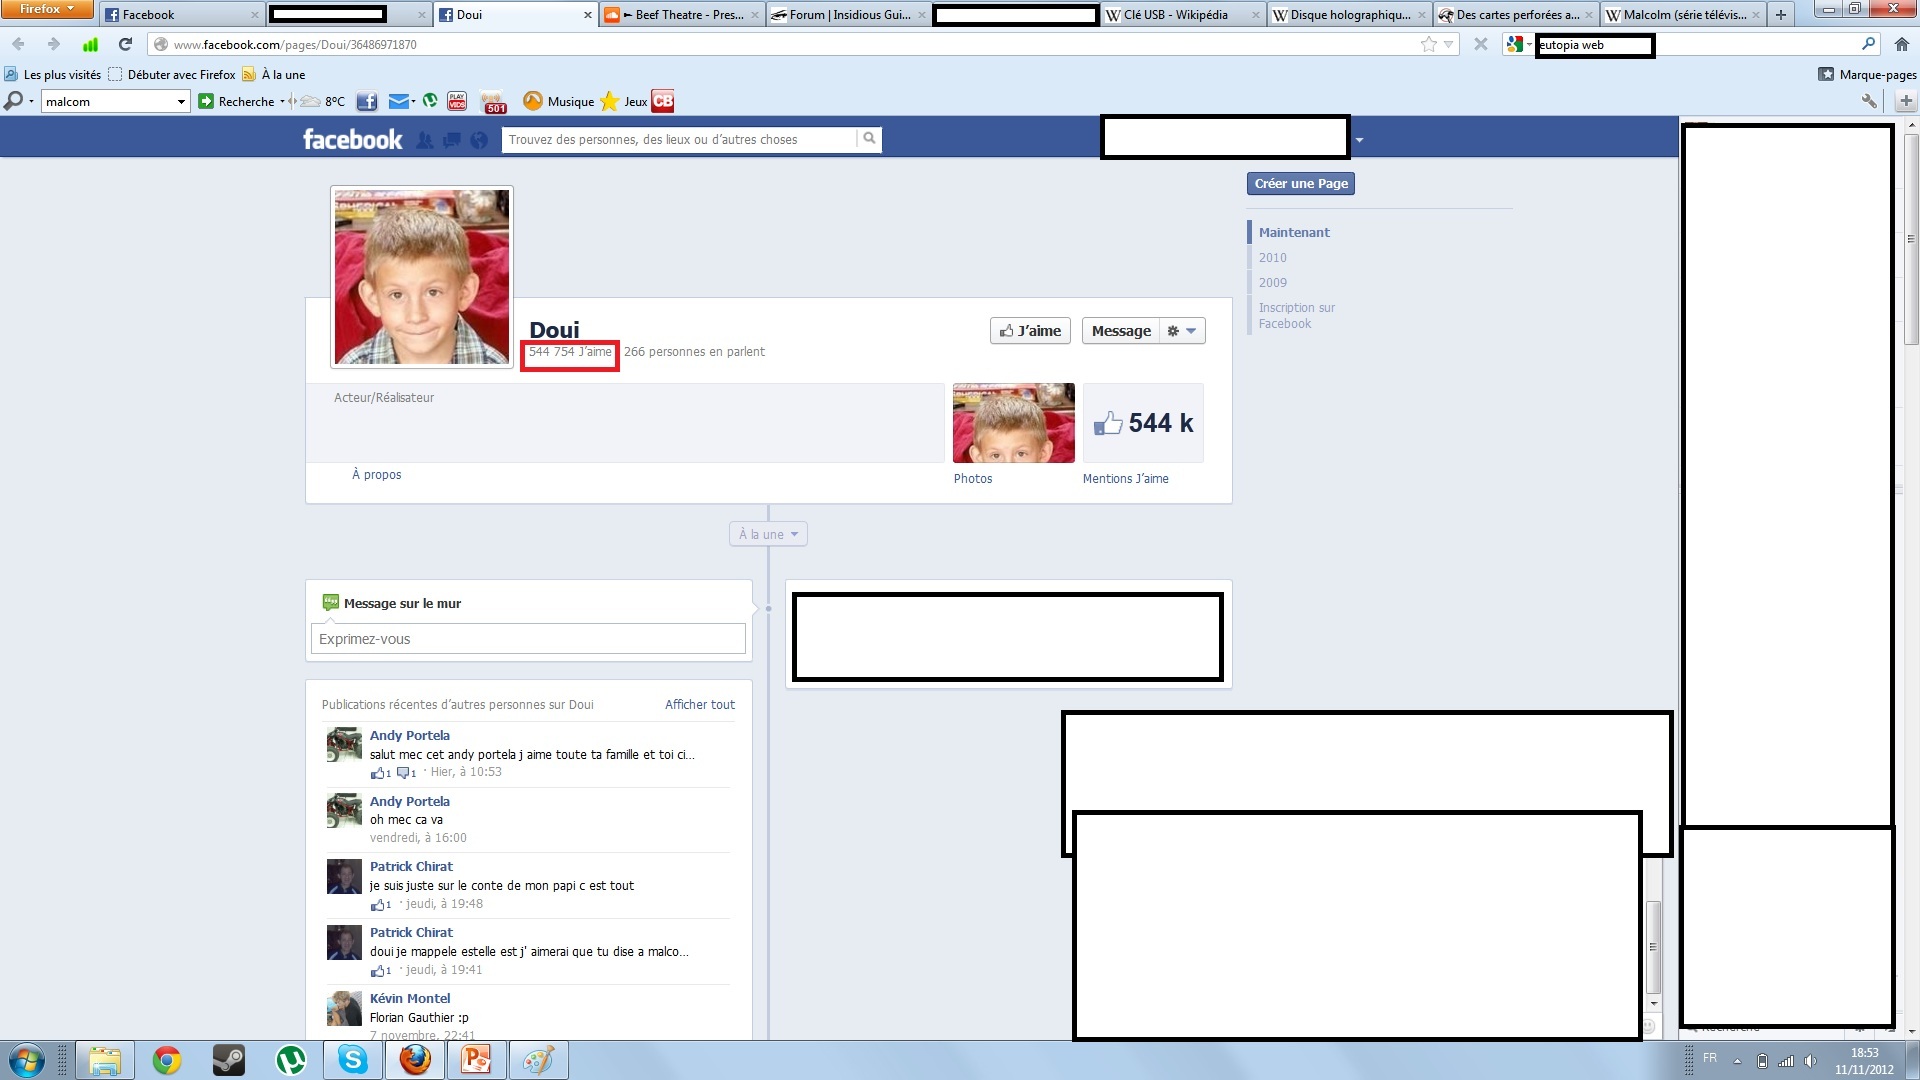Click the toolbar uTorrent icon
Viewport: 1920px width, 1080px height.
430,101
